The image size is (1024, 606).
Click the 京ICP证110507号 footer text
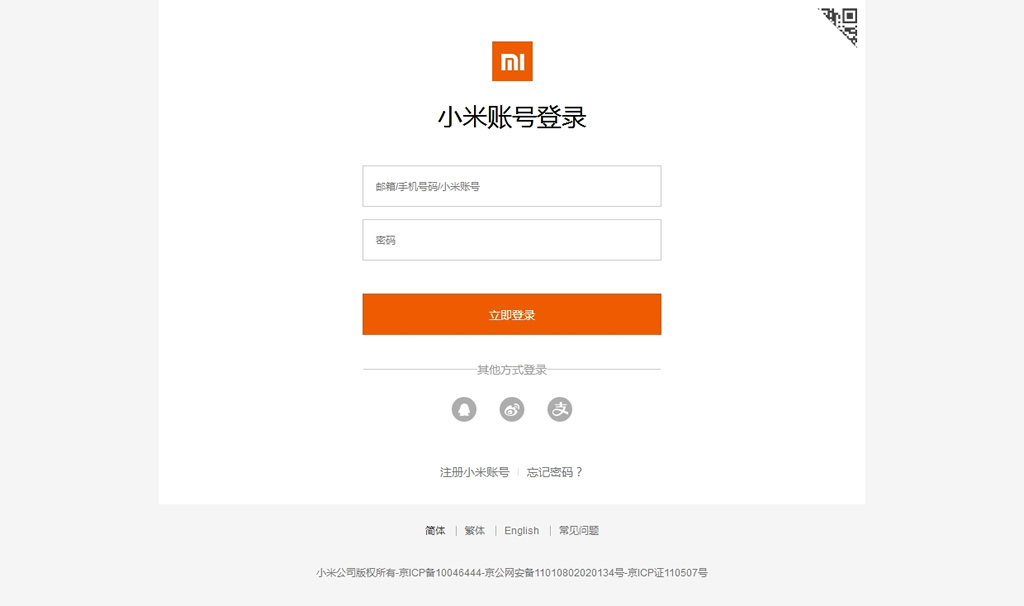pyautogui.click(x=667, y=573)
